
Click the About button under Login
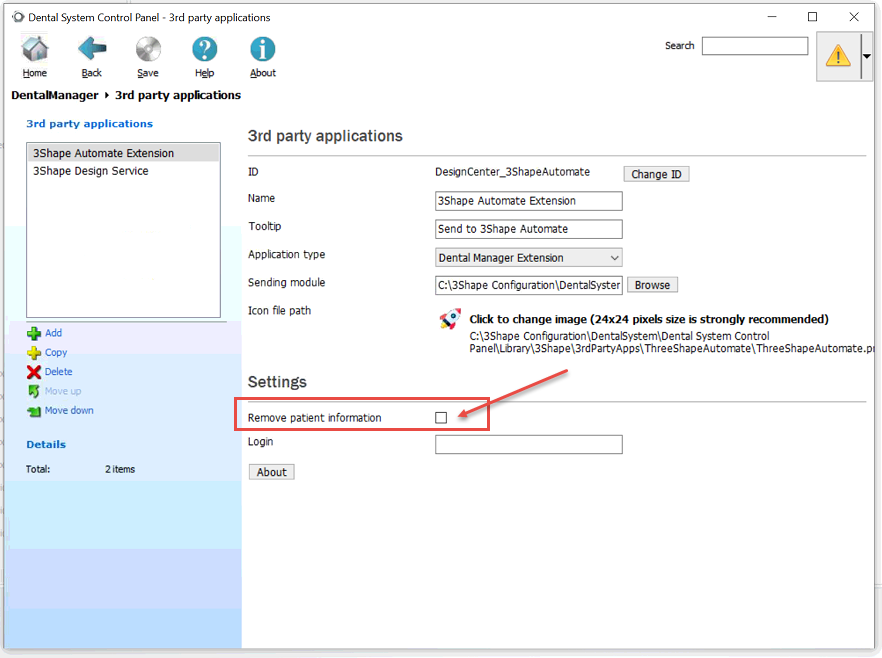(271, 472)
